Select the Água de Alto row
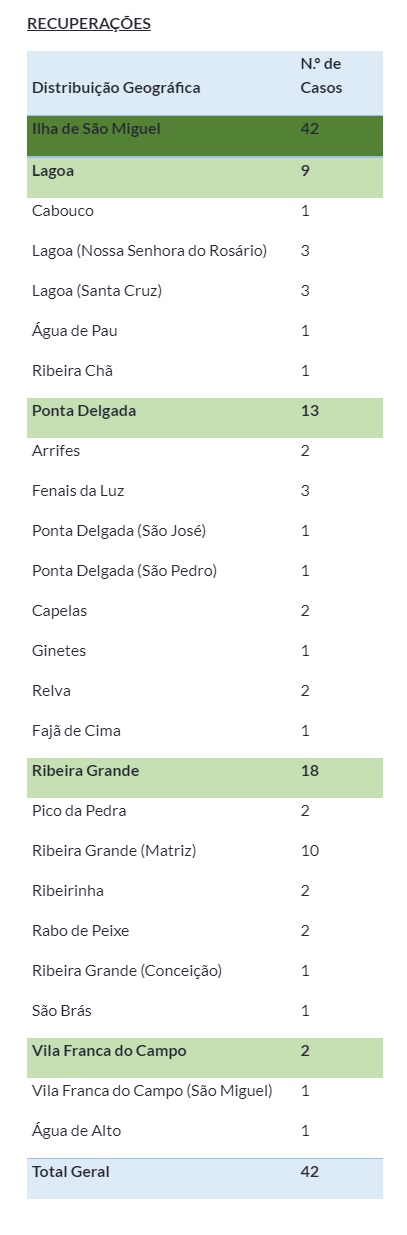The width and height of the screenshot is (407, 1235). coord(205,1131)
